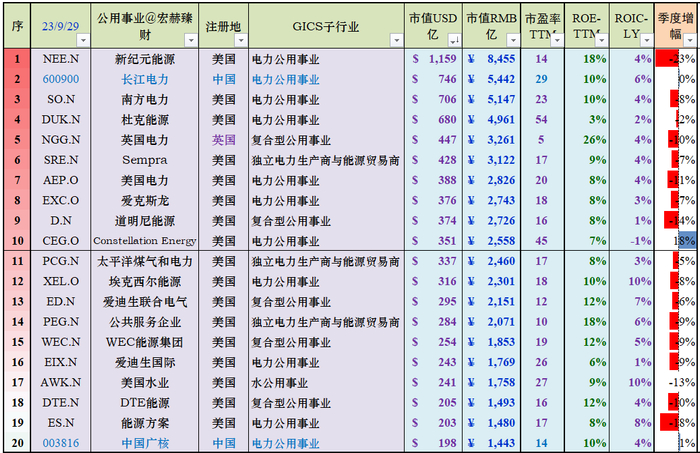
Task: Select 独立电力生产商与能源贸易商 in SRE.N row
Action: coord(326,160)
